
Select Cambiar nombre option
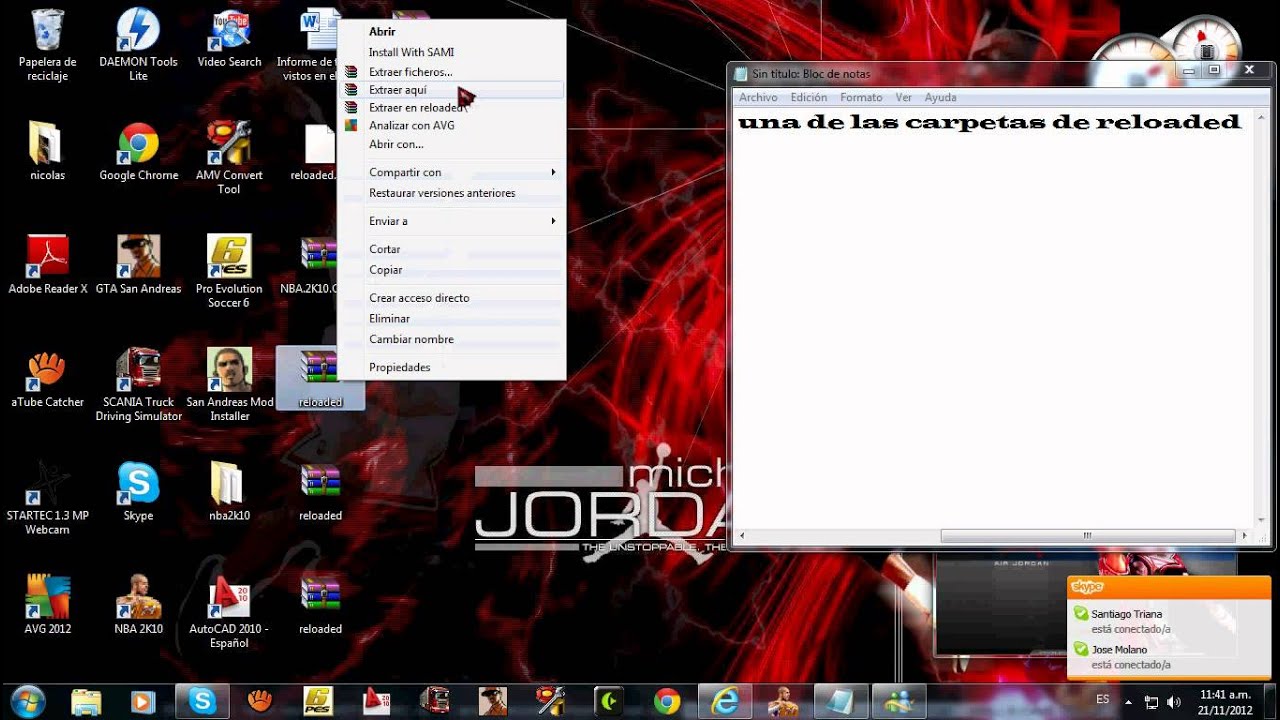452,339
